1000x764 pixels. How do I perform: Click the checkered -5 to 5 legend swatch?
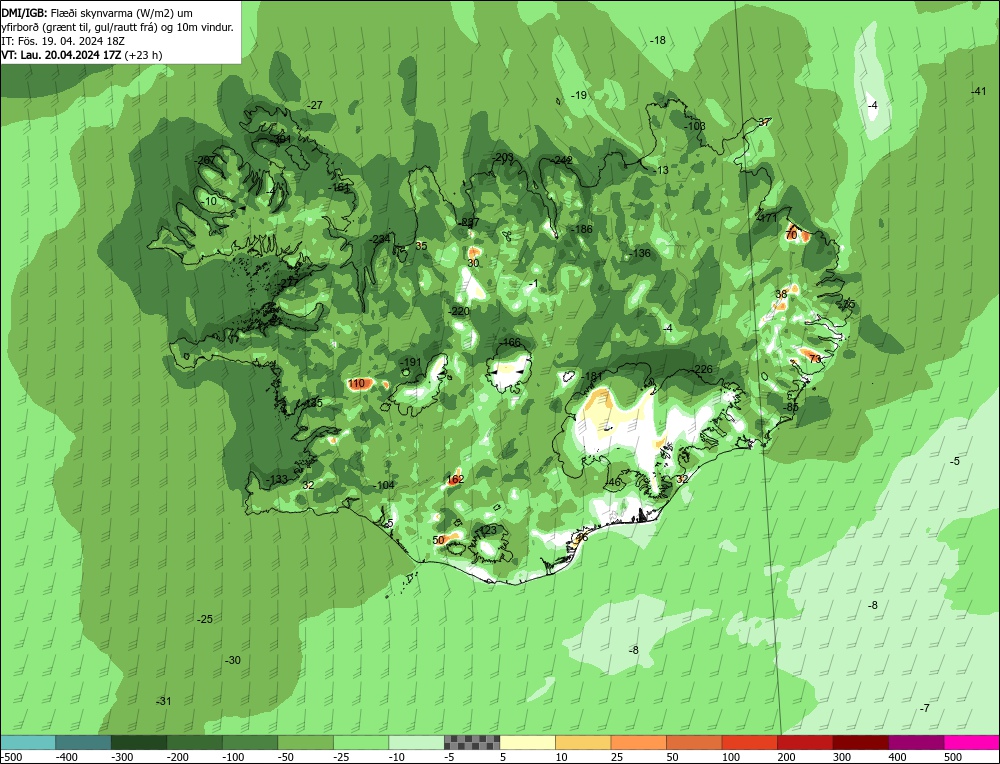tap(472, 742)
